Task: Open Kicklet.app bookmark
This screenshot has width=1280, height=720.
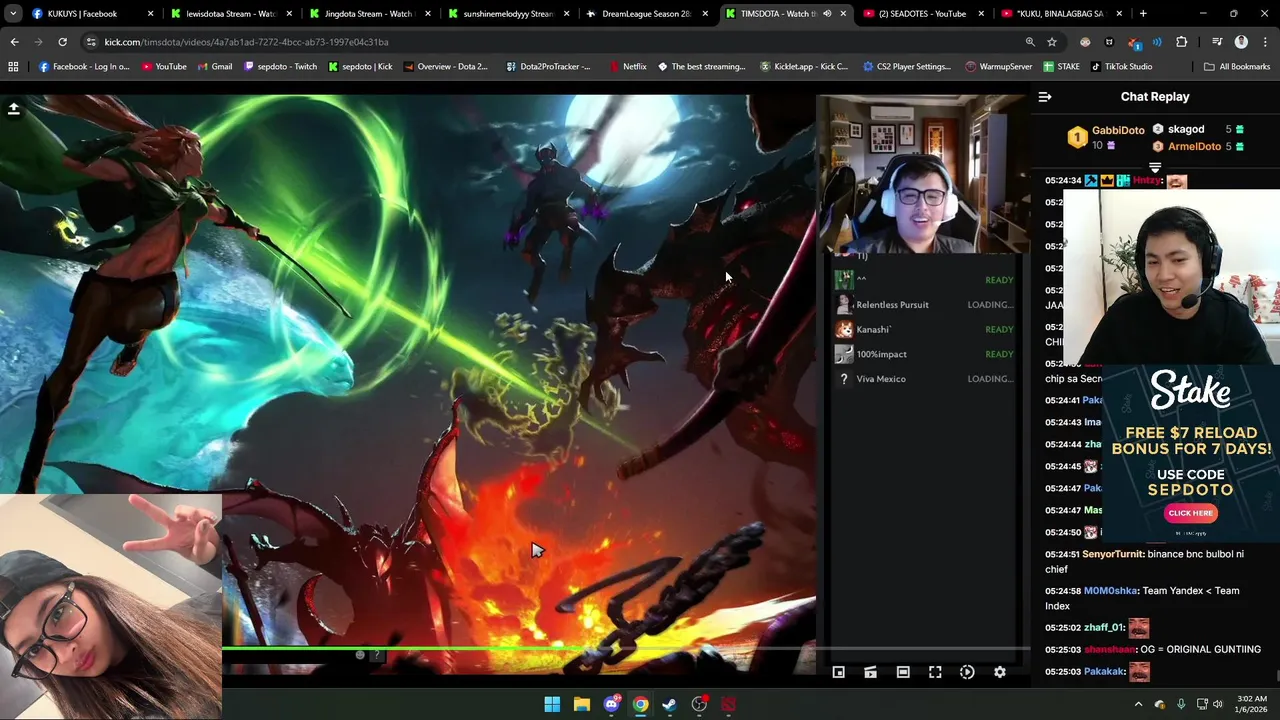Action: [804, 66]
